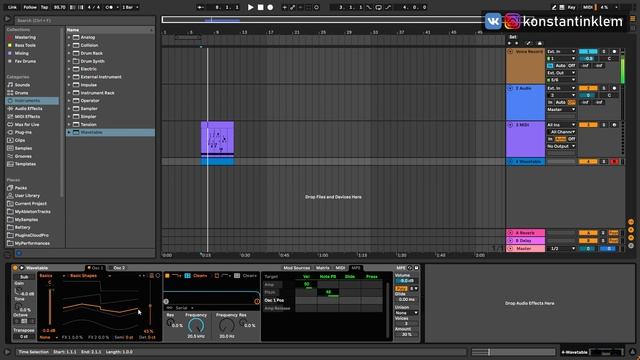Open 3 MIDI No Output dropdown

pyautogui.click(x=561, y=146)
